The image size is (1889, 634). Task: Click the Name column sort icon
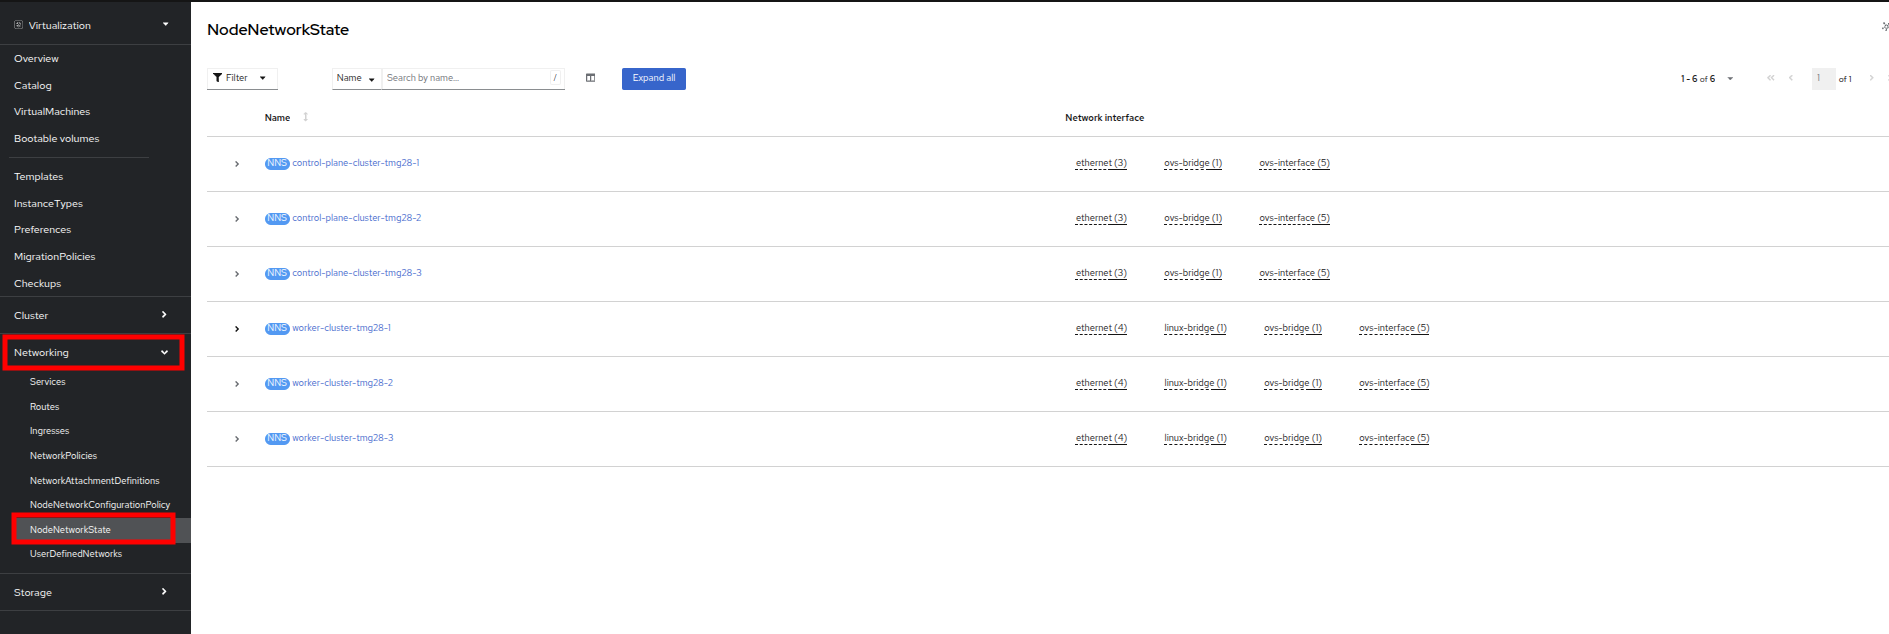coord(305,117)
